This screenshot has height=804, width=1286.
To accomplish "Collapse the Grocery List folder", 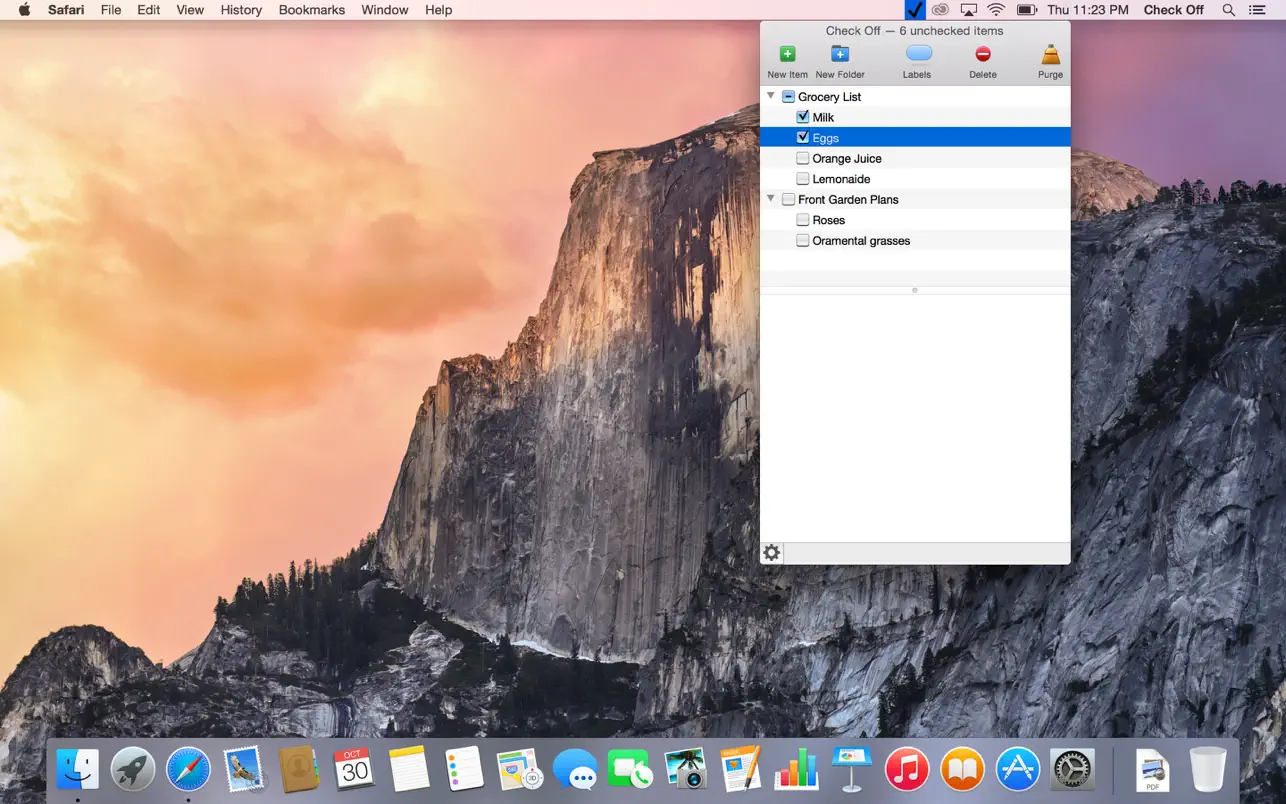I will (770, 96).
